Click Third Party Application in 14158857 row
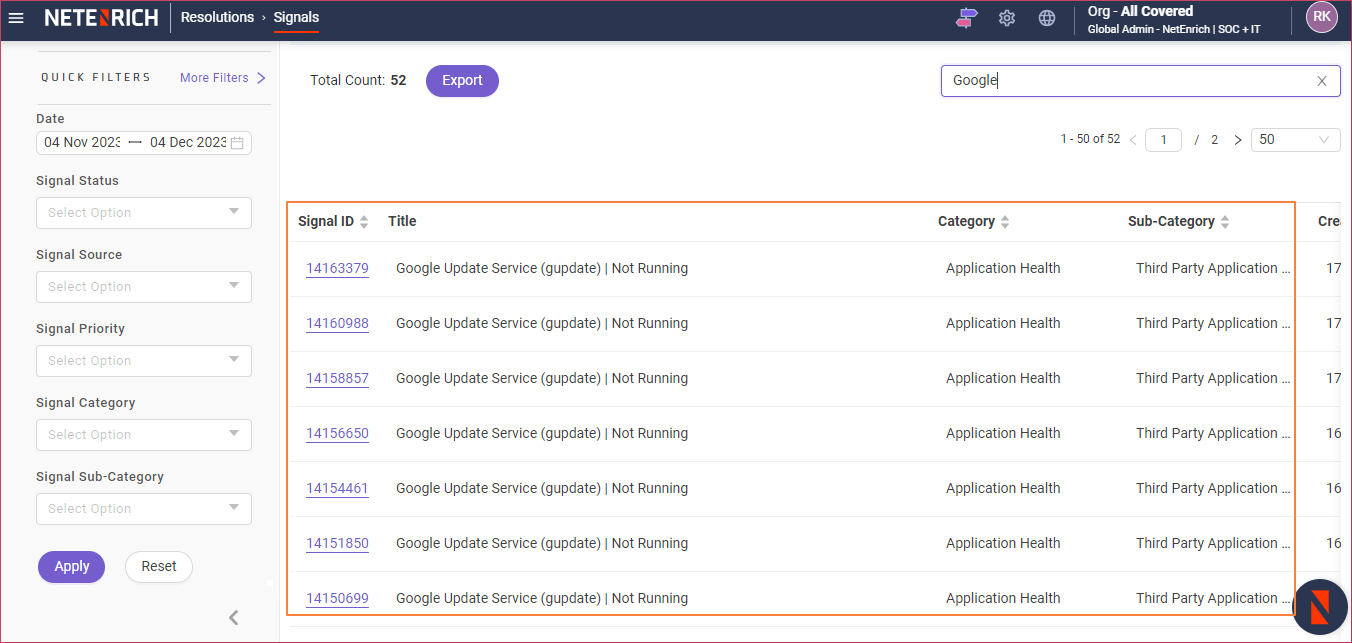The height and width of the screenshot is (643, 1352). click(x=1213, y=379)
